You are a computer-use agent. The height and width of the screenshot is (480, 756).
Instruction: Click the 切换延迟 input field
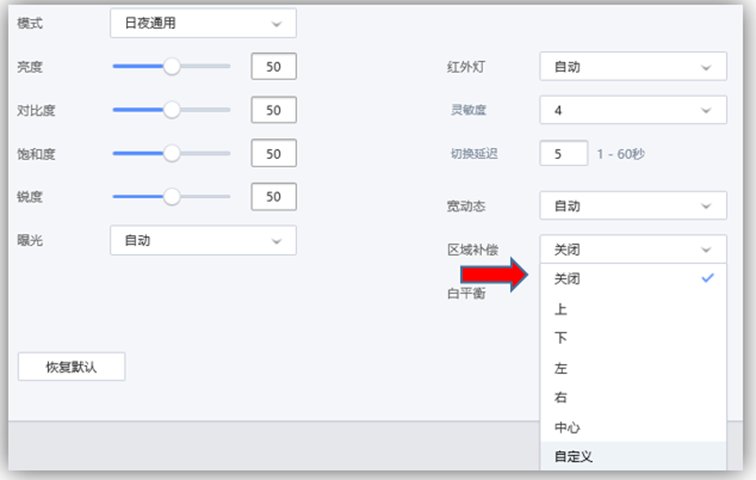click(563, 154)
